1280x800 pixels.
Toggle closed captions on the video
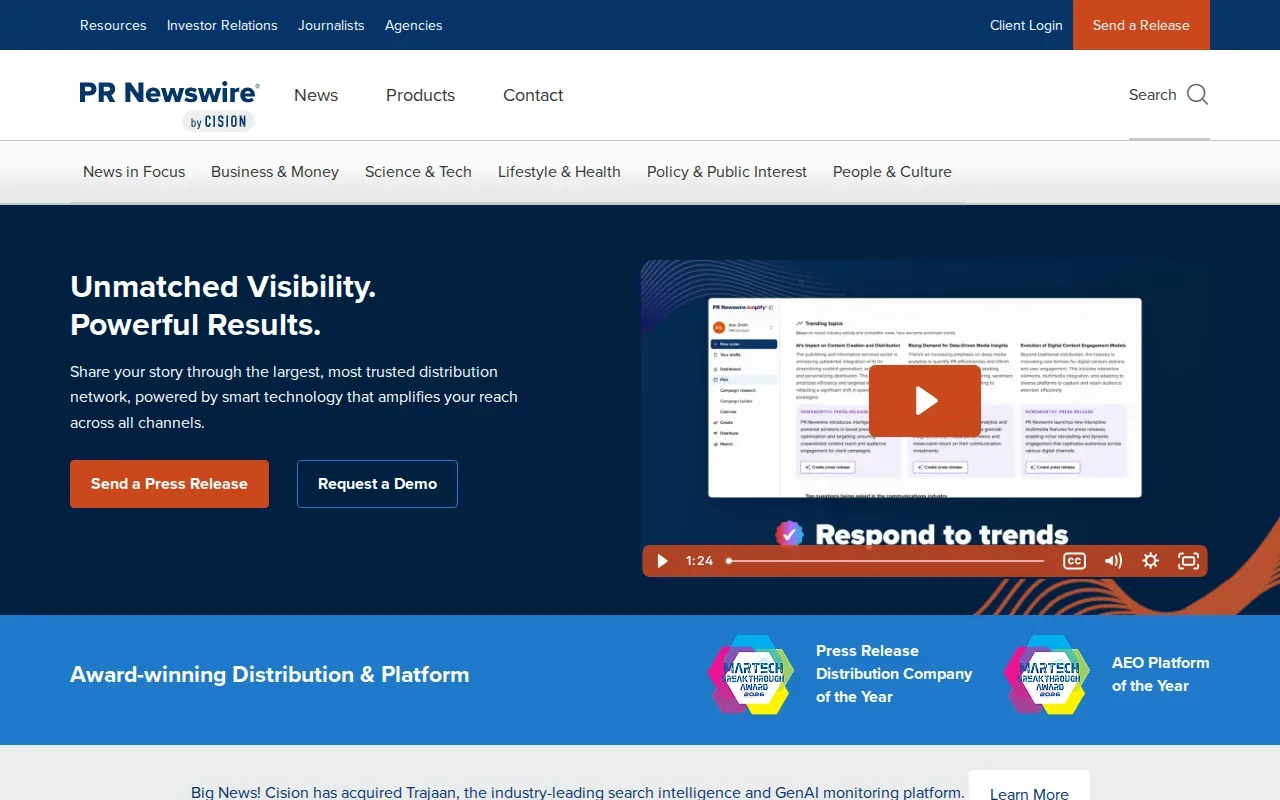1074,561
